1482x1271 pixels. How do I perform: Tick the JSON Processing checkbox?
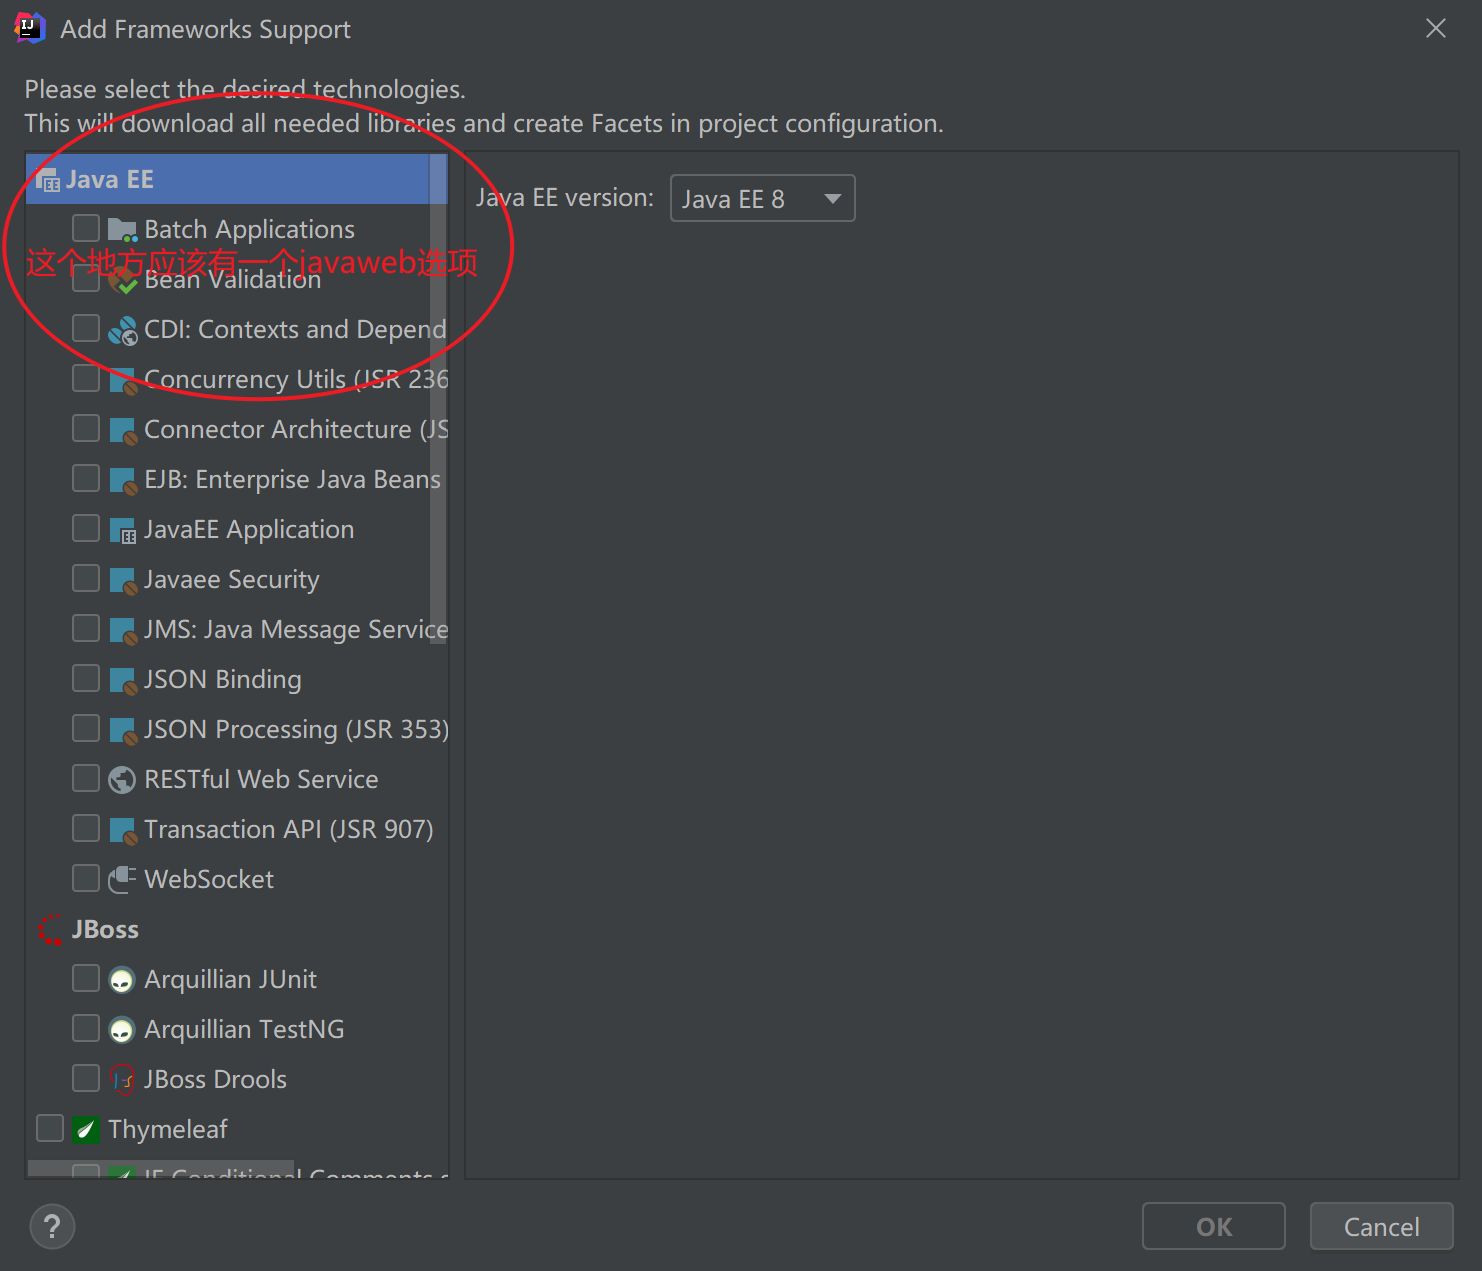pyautogui.click(x=86, y=728)
